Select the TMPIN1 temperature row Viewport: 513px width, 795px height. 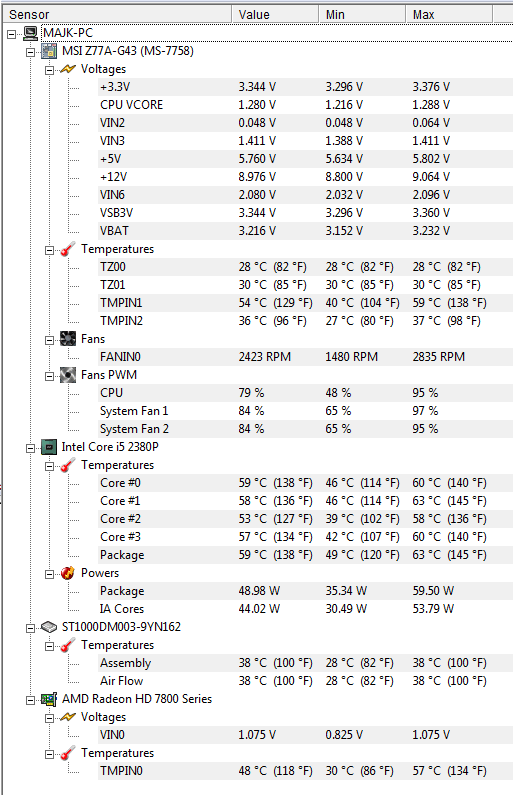point(305,303)
